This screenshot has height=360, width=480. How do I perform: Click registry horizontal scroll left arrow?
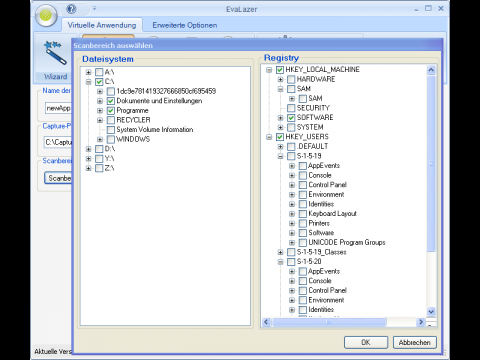266,322
